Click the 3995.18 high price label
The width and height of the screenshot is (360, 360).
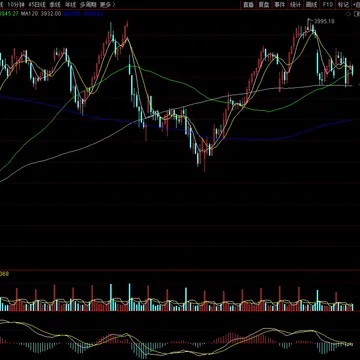(324, 21)
